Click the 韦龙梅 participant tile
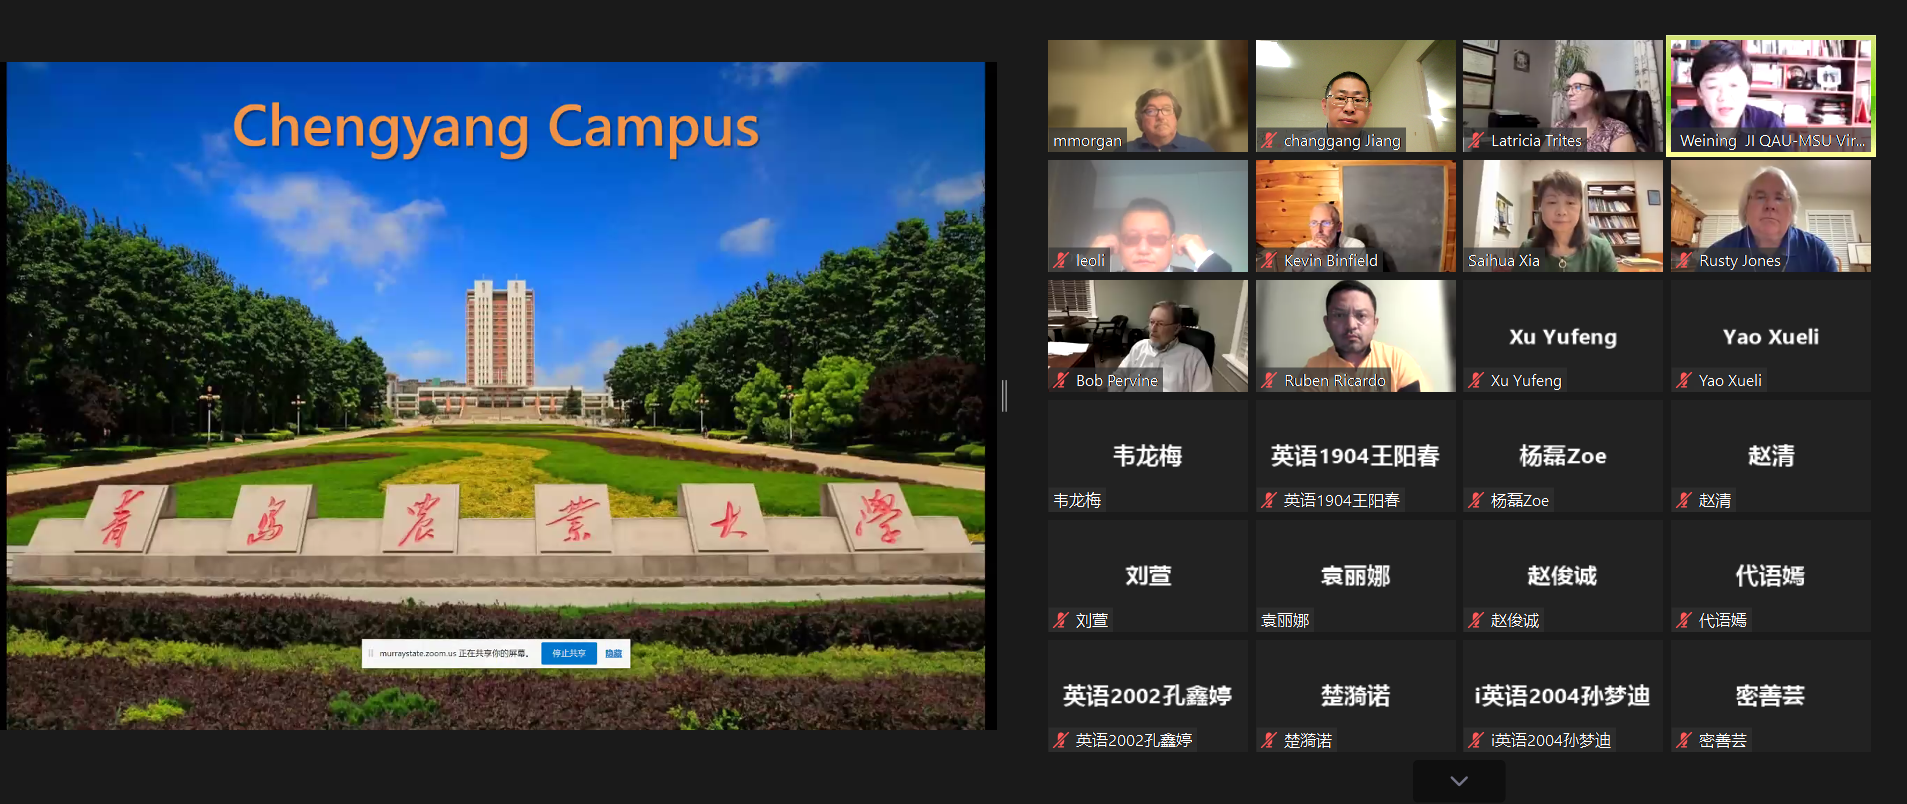1907x804 pixels. tap(1147, 456)
